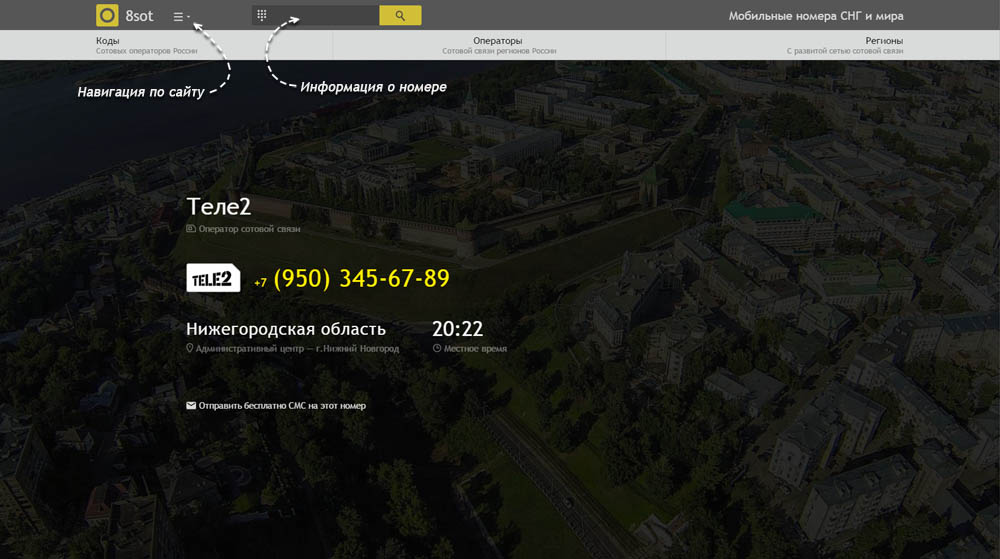
Task: Open the 'Операторы' tab
Action: tap(499, 45)
